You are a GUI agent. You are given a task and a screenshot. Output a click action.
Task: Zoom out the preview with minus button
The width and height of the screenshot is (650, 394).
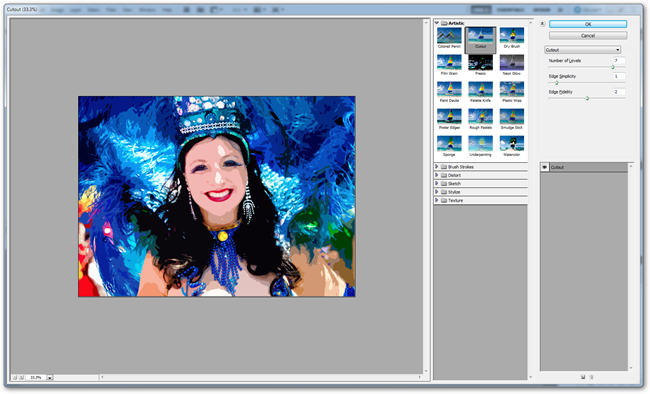pos(15,377)
